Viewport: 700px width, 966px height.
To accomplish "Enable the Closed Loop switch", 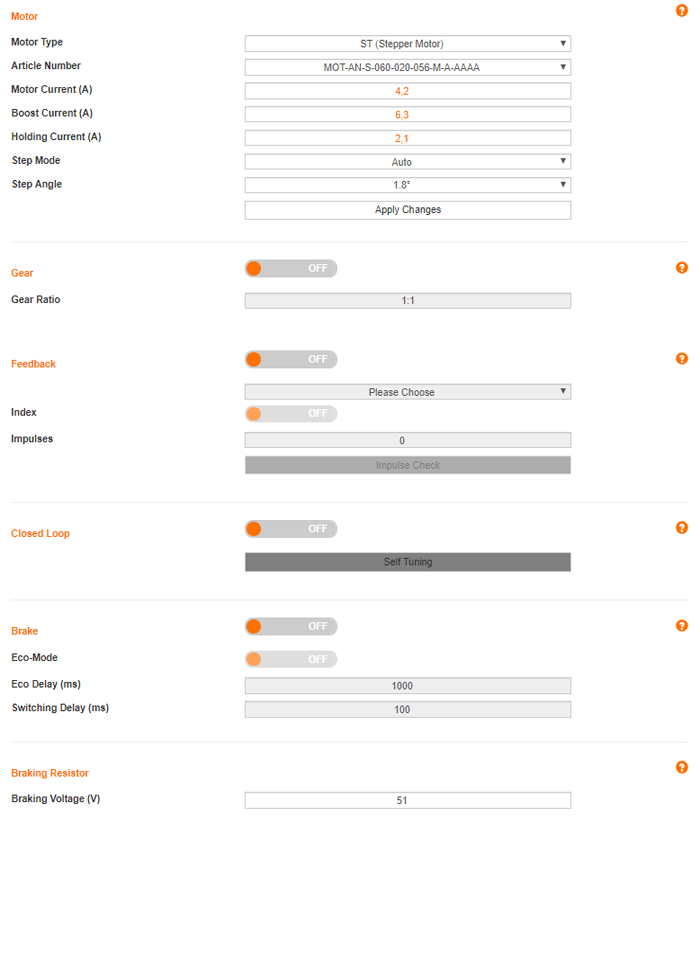I will click(x=291, y=529).
